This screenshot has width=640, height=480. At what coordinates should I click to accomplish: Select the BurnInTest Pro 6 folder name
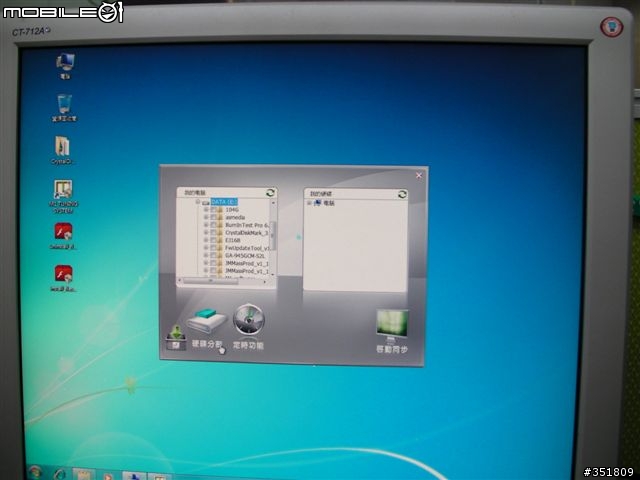point(247,225)
